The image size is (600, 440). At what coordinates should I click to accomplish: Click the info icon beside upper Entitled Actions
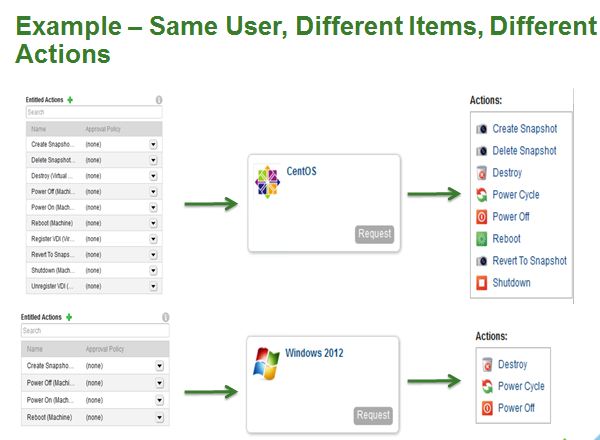click(159, 100)
